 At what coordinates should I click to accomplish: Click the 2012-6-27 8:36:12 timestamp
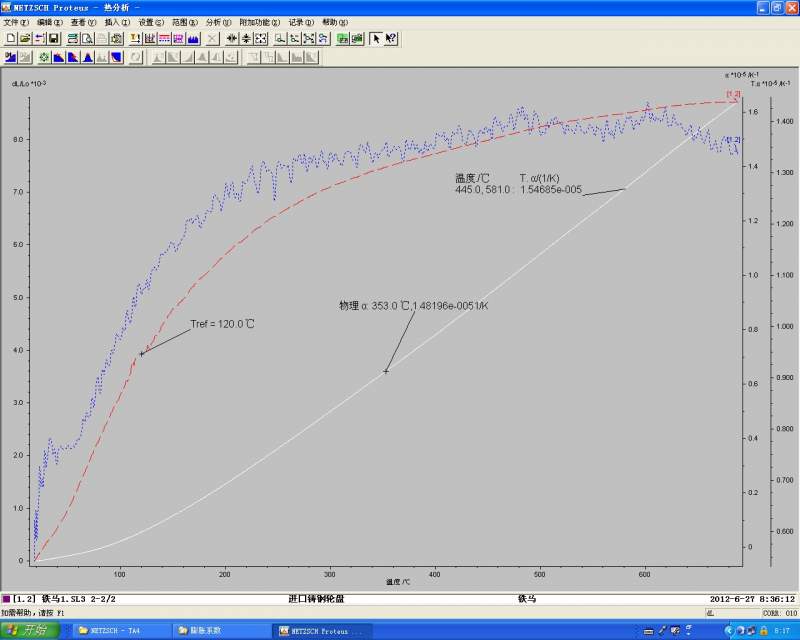[x=753, y=599]
